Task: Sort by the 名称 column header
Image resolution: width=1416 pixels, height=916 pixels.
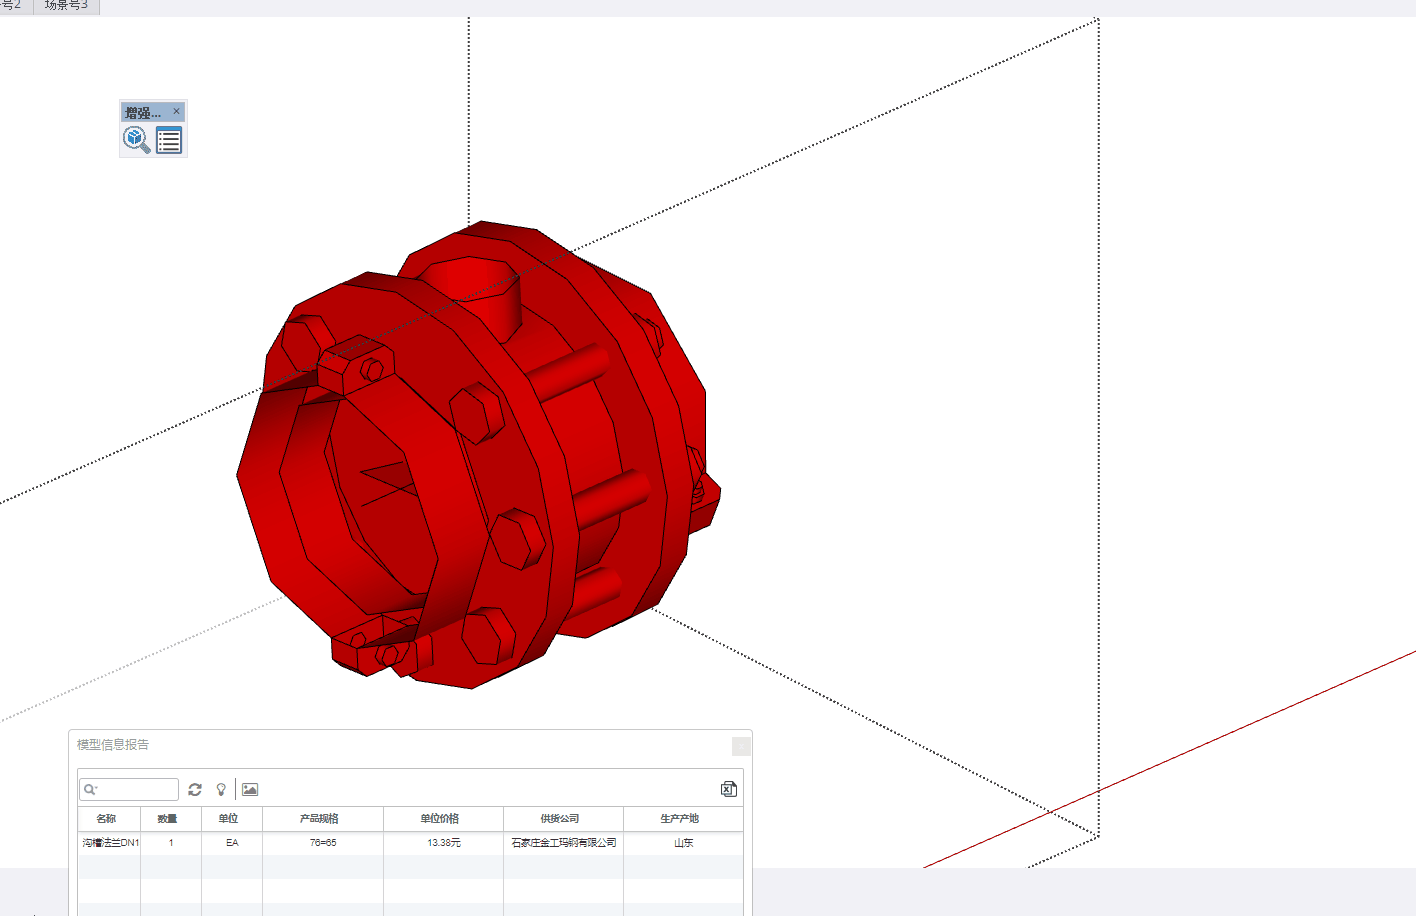Action: tap(107, 819)
